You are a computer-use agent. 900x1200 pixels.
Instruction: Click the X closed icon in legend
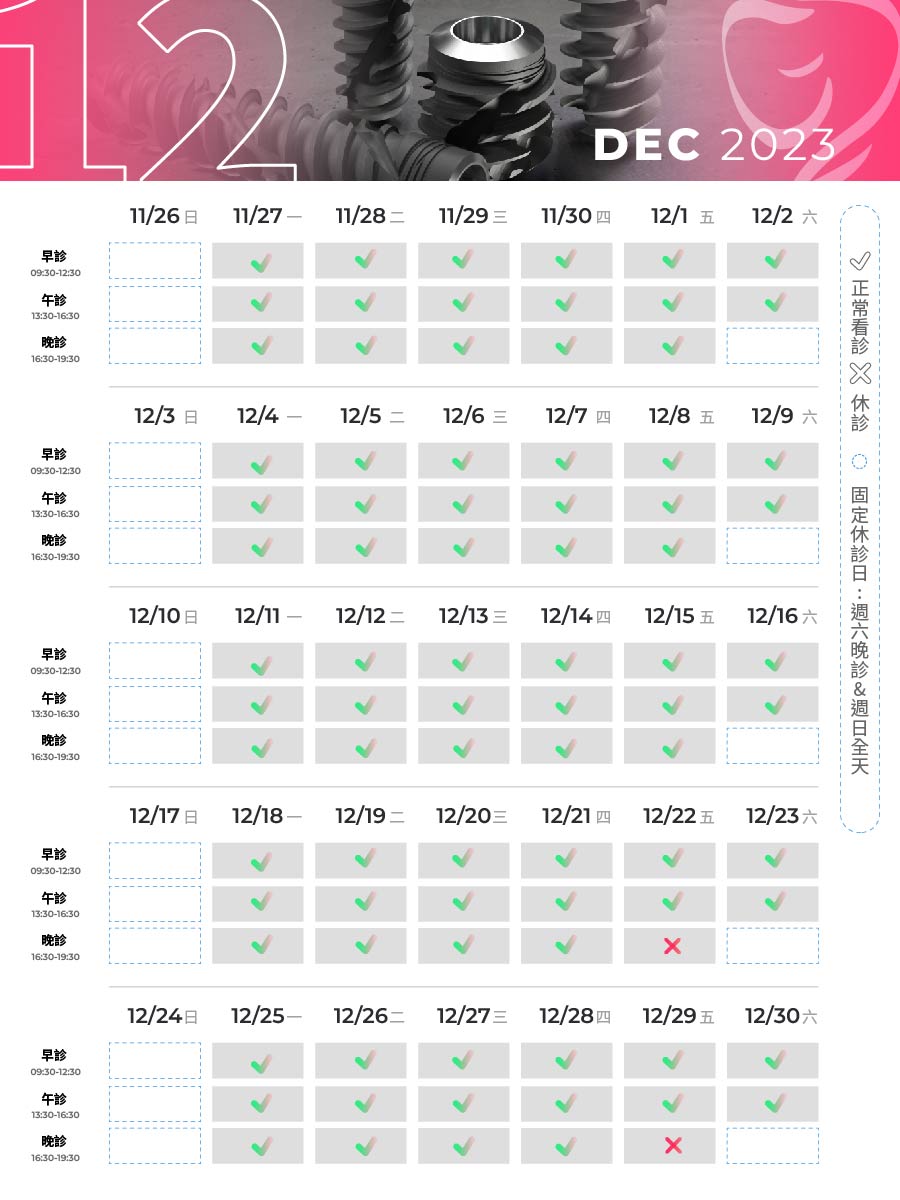(860, 374)
